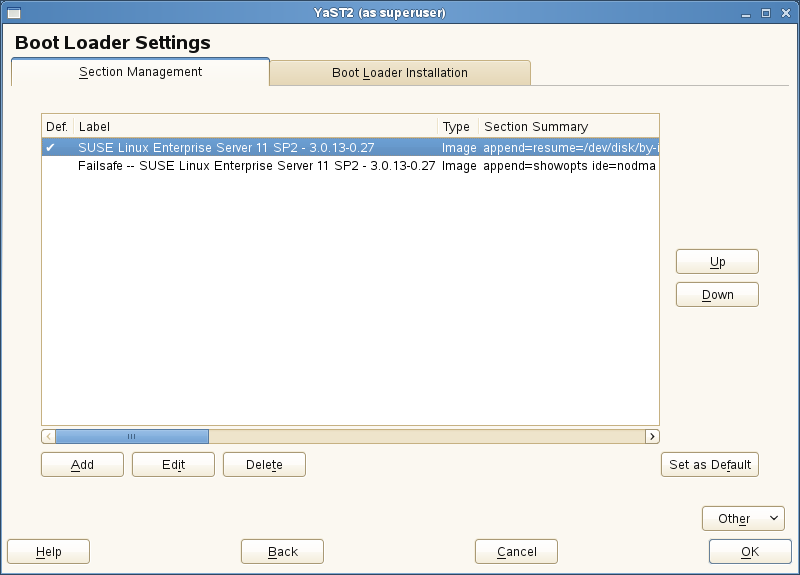Open the Boot Loader Installation tab

(400, 73)
